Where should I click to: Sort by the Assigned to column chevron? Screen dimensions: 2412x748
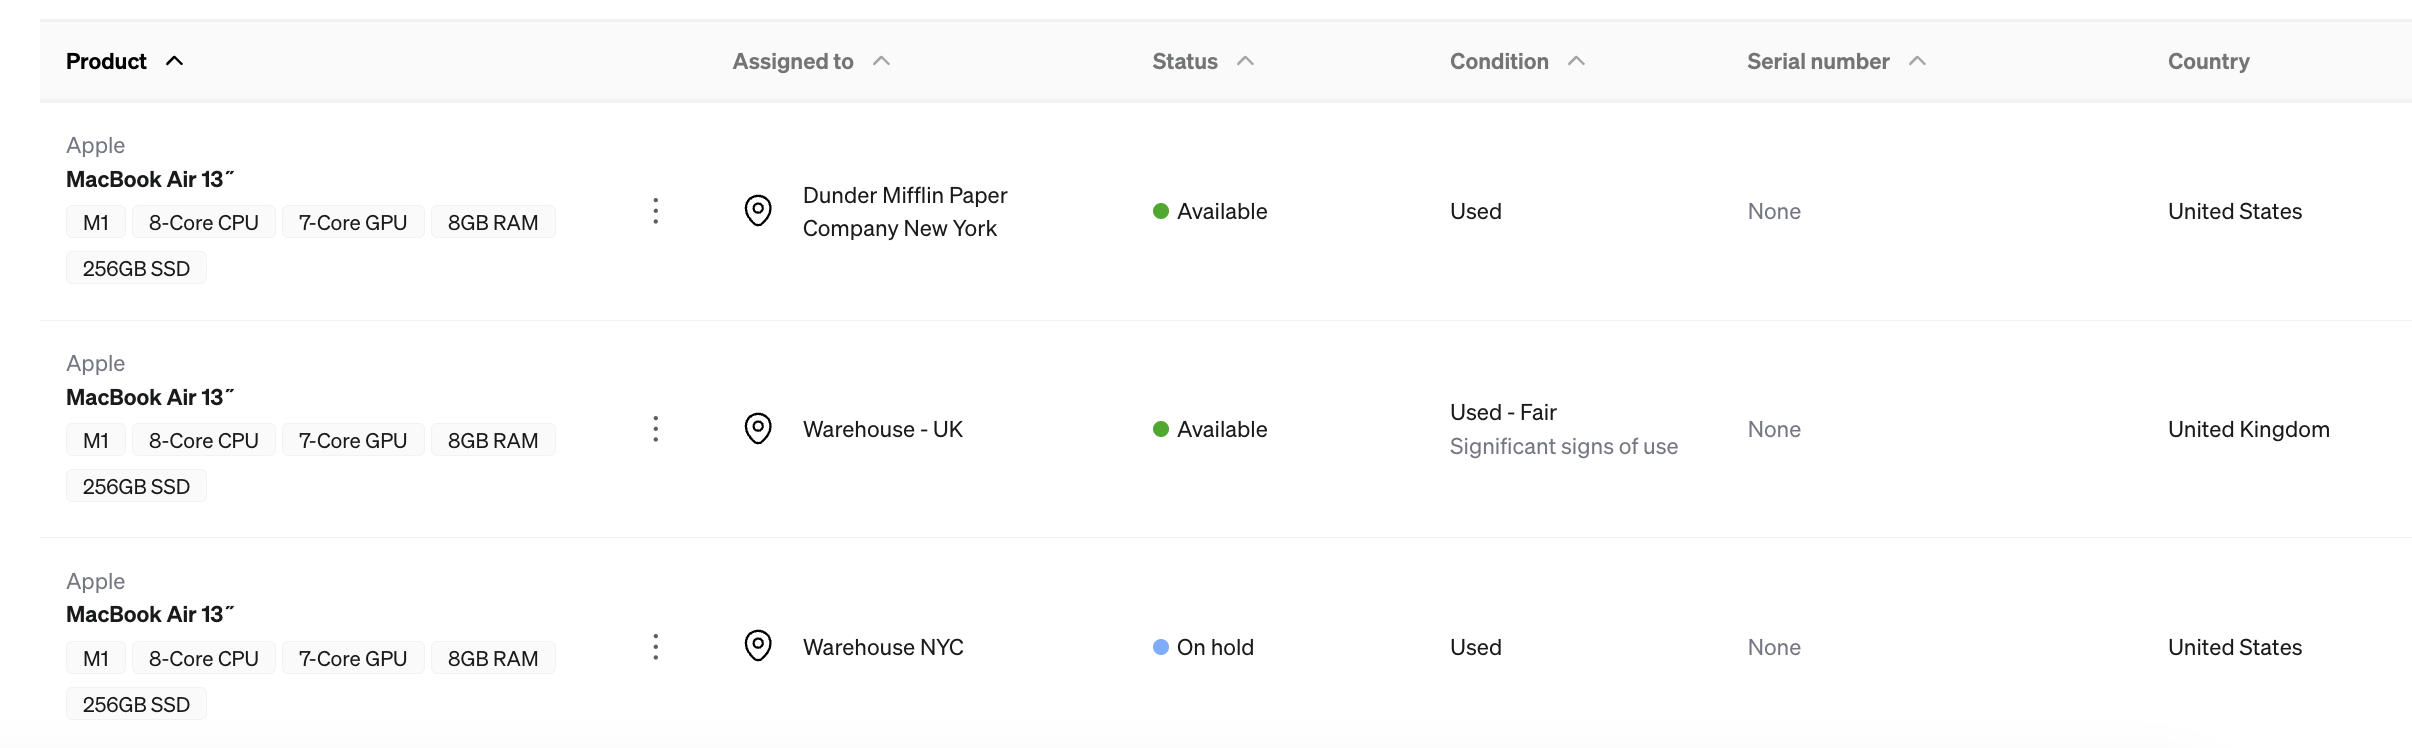point(881,61)
